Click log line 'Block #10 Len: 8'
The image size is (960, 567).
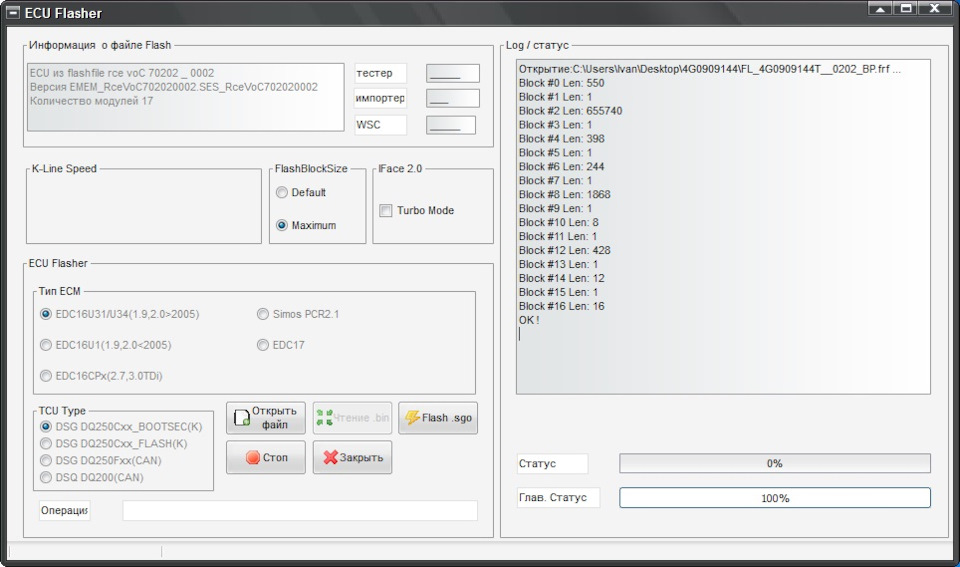[558, 222]
